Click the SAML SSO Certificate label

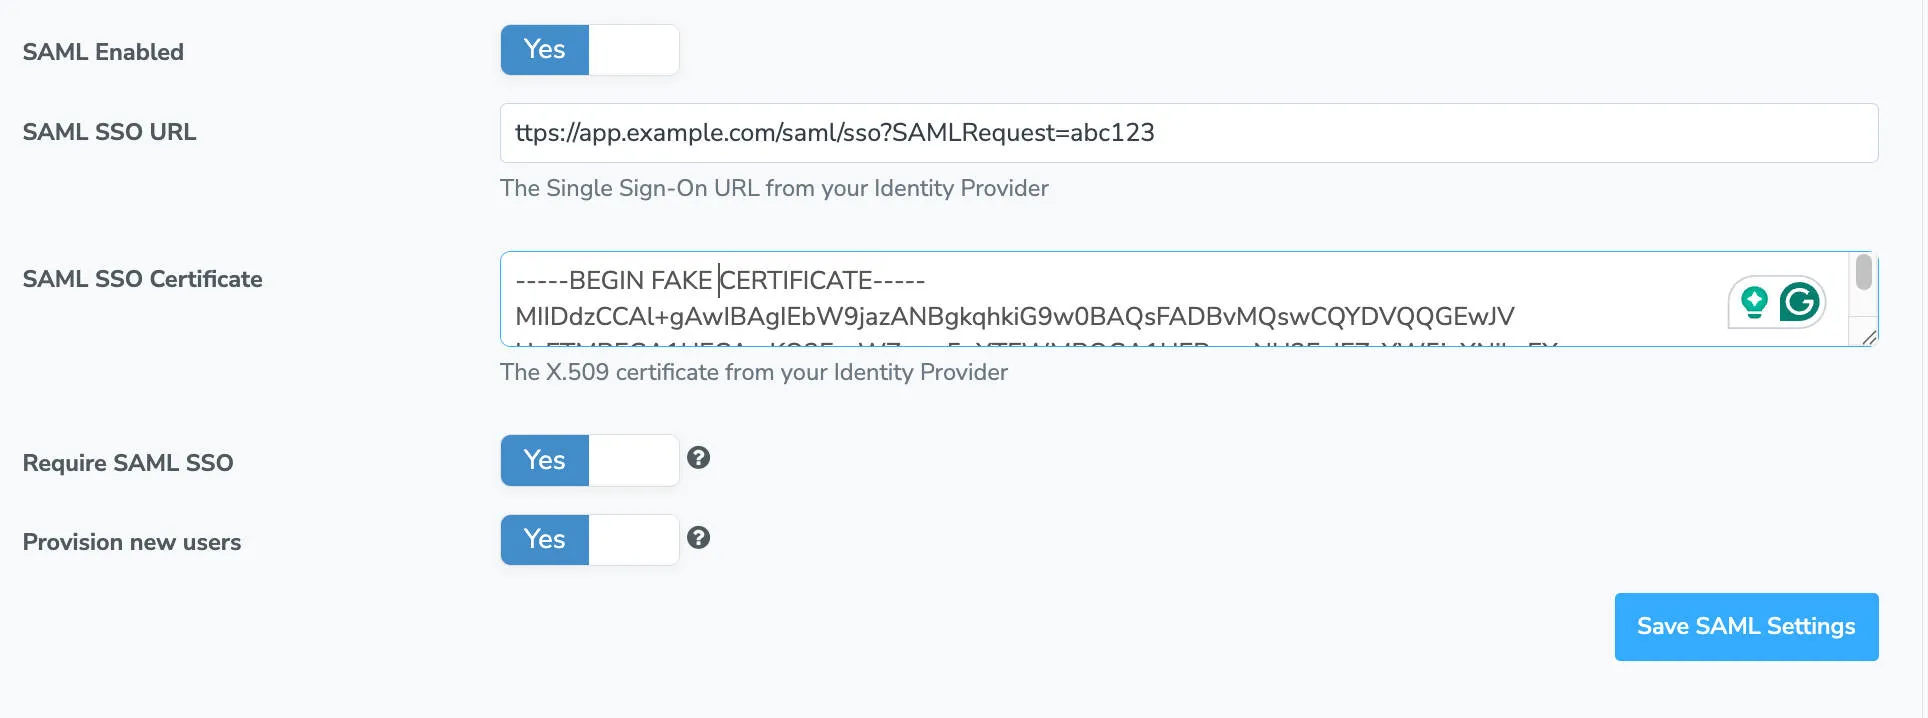[142, 279]
